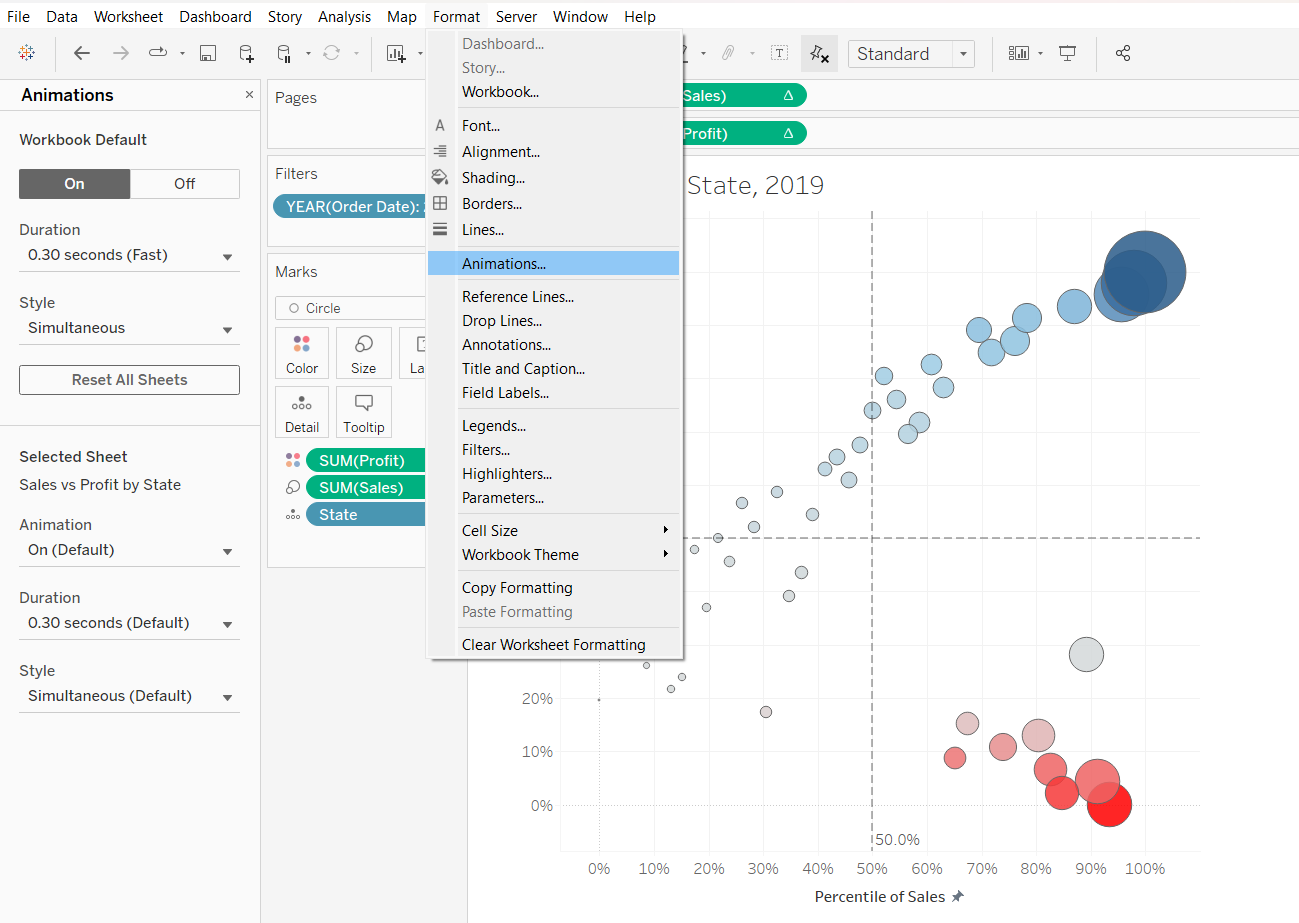Click Reset All Sheets button
Screen dimensions: 1299x923
point(129,380)
